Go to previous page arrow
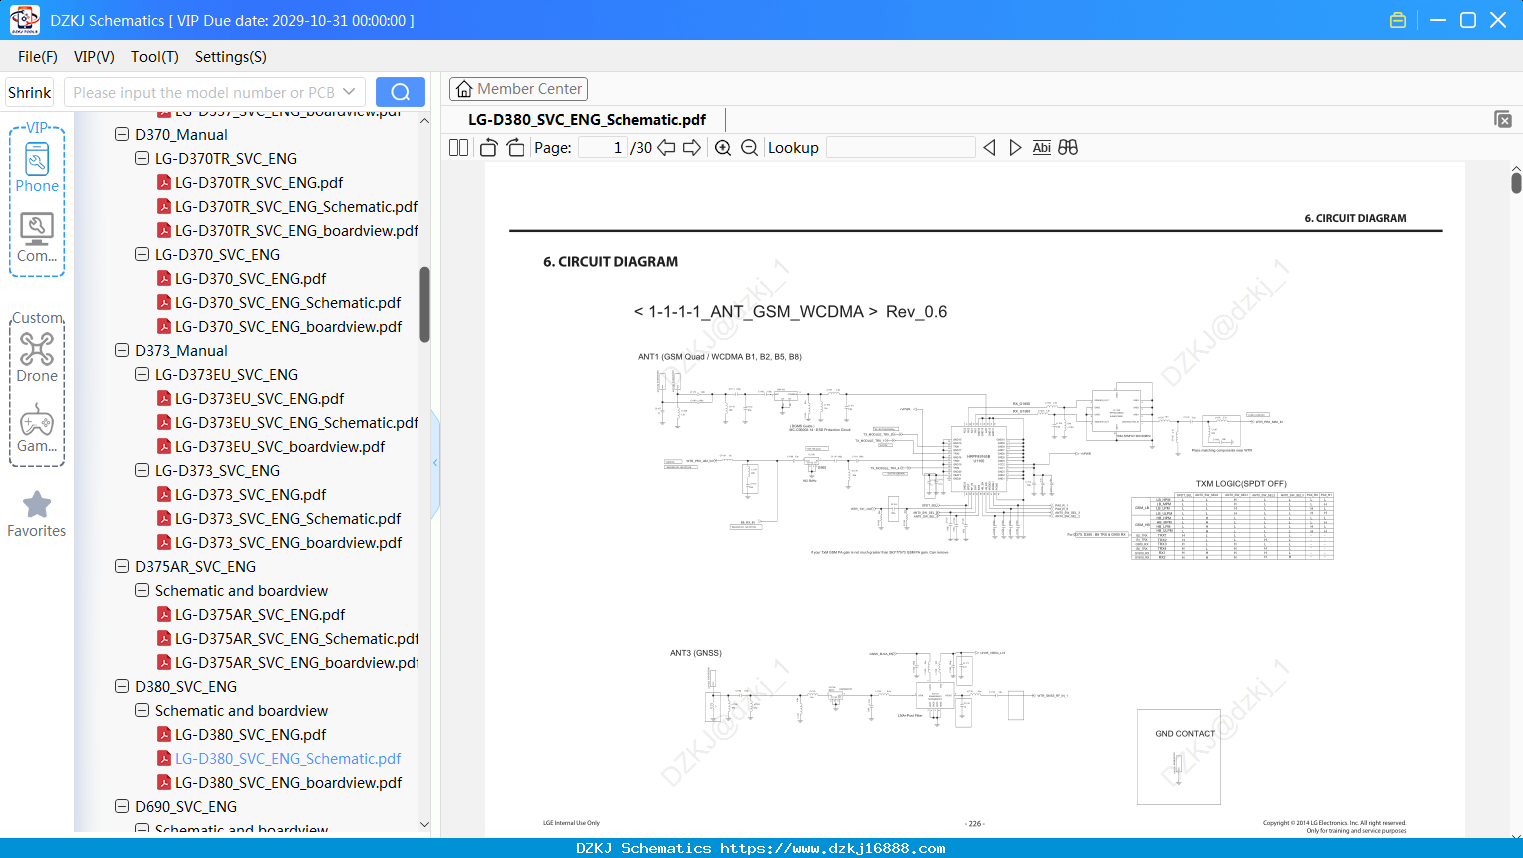The width and height of the screenshot is (1523, 858). (666, 147)
